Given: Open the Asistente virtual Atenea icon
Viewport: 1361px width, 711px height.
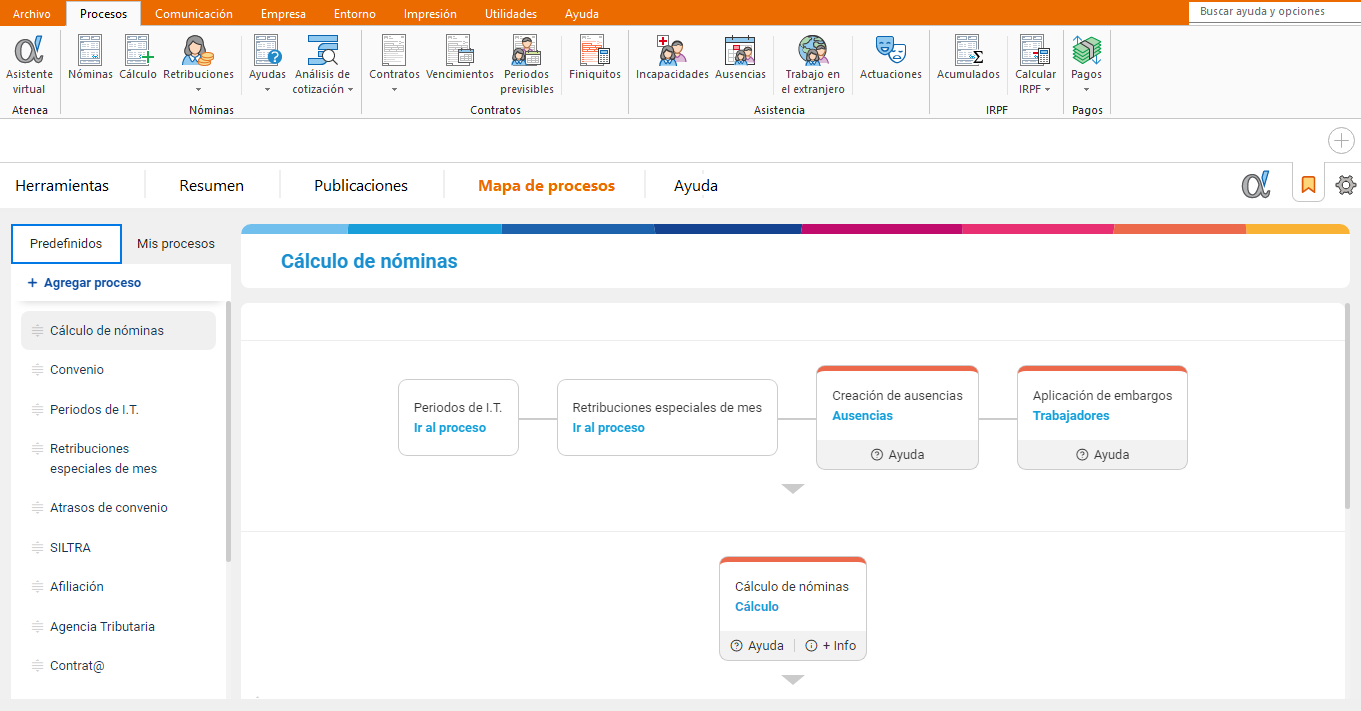Looking at the screenshot, I should [x=29, y=50].
